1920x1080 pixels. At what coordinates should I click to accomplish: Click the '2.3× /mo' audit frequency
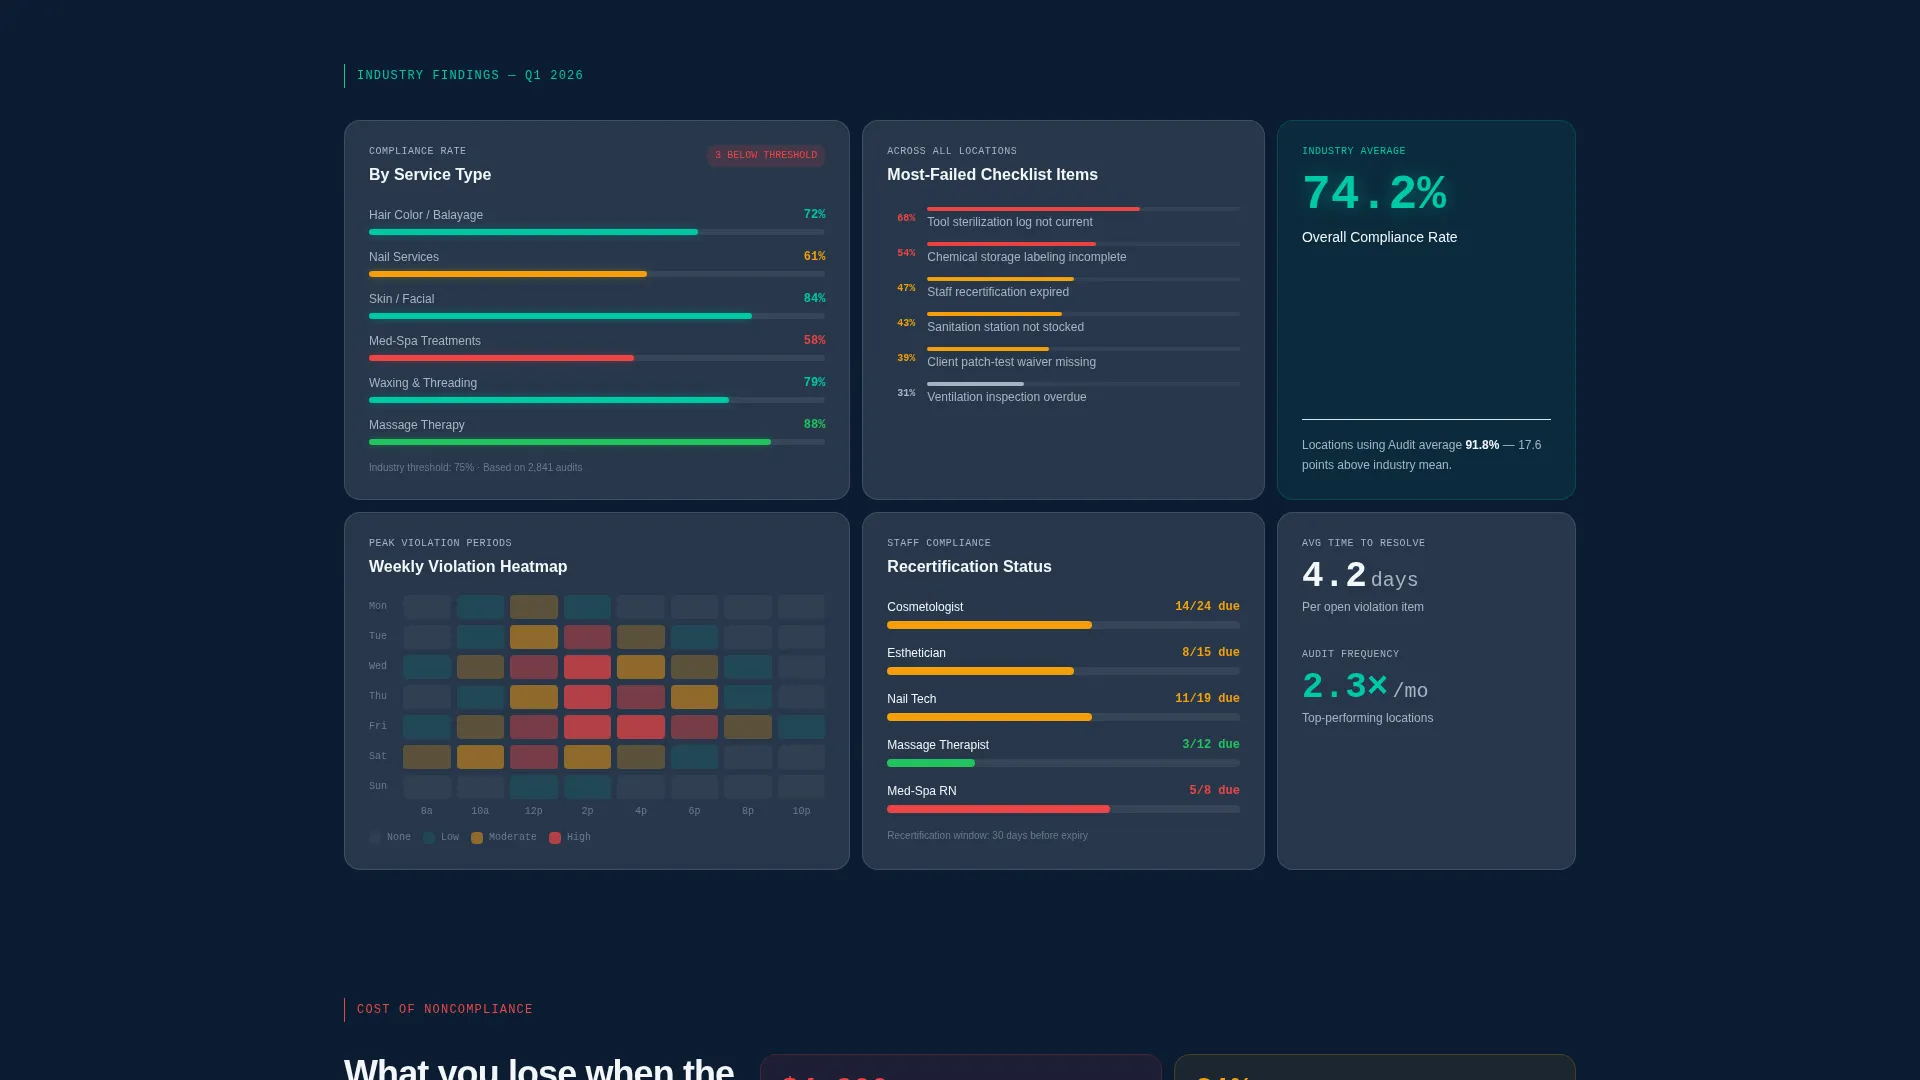click(1365, 687)
